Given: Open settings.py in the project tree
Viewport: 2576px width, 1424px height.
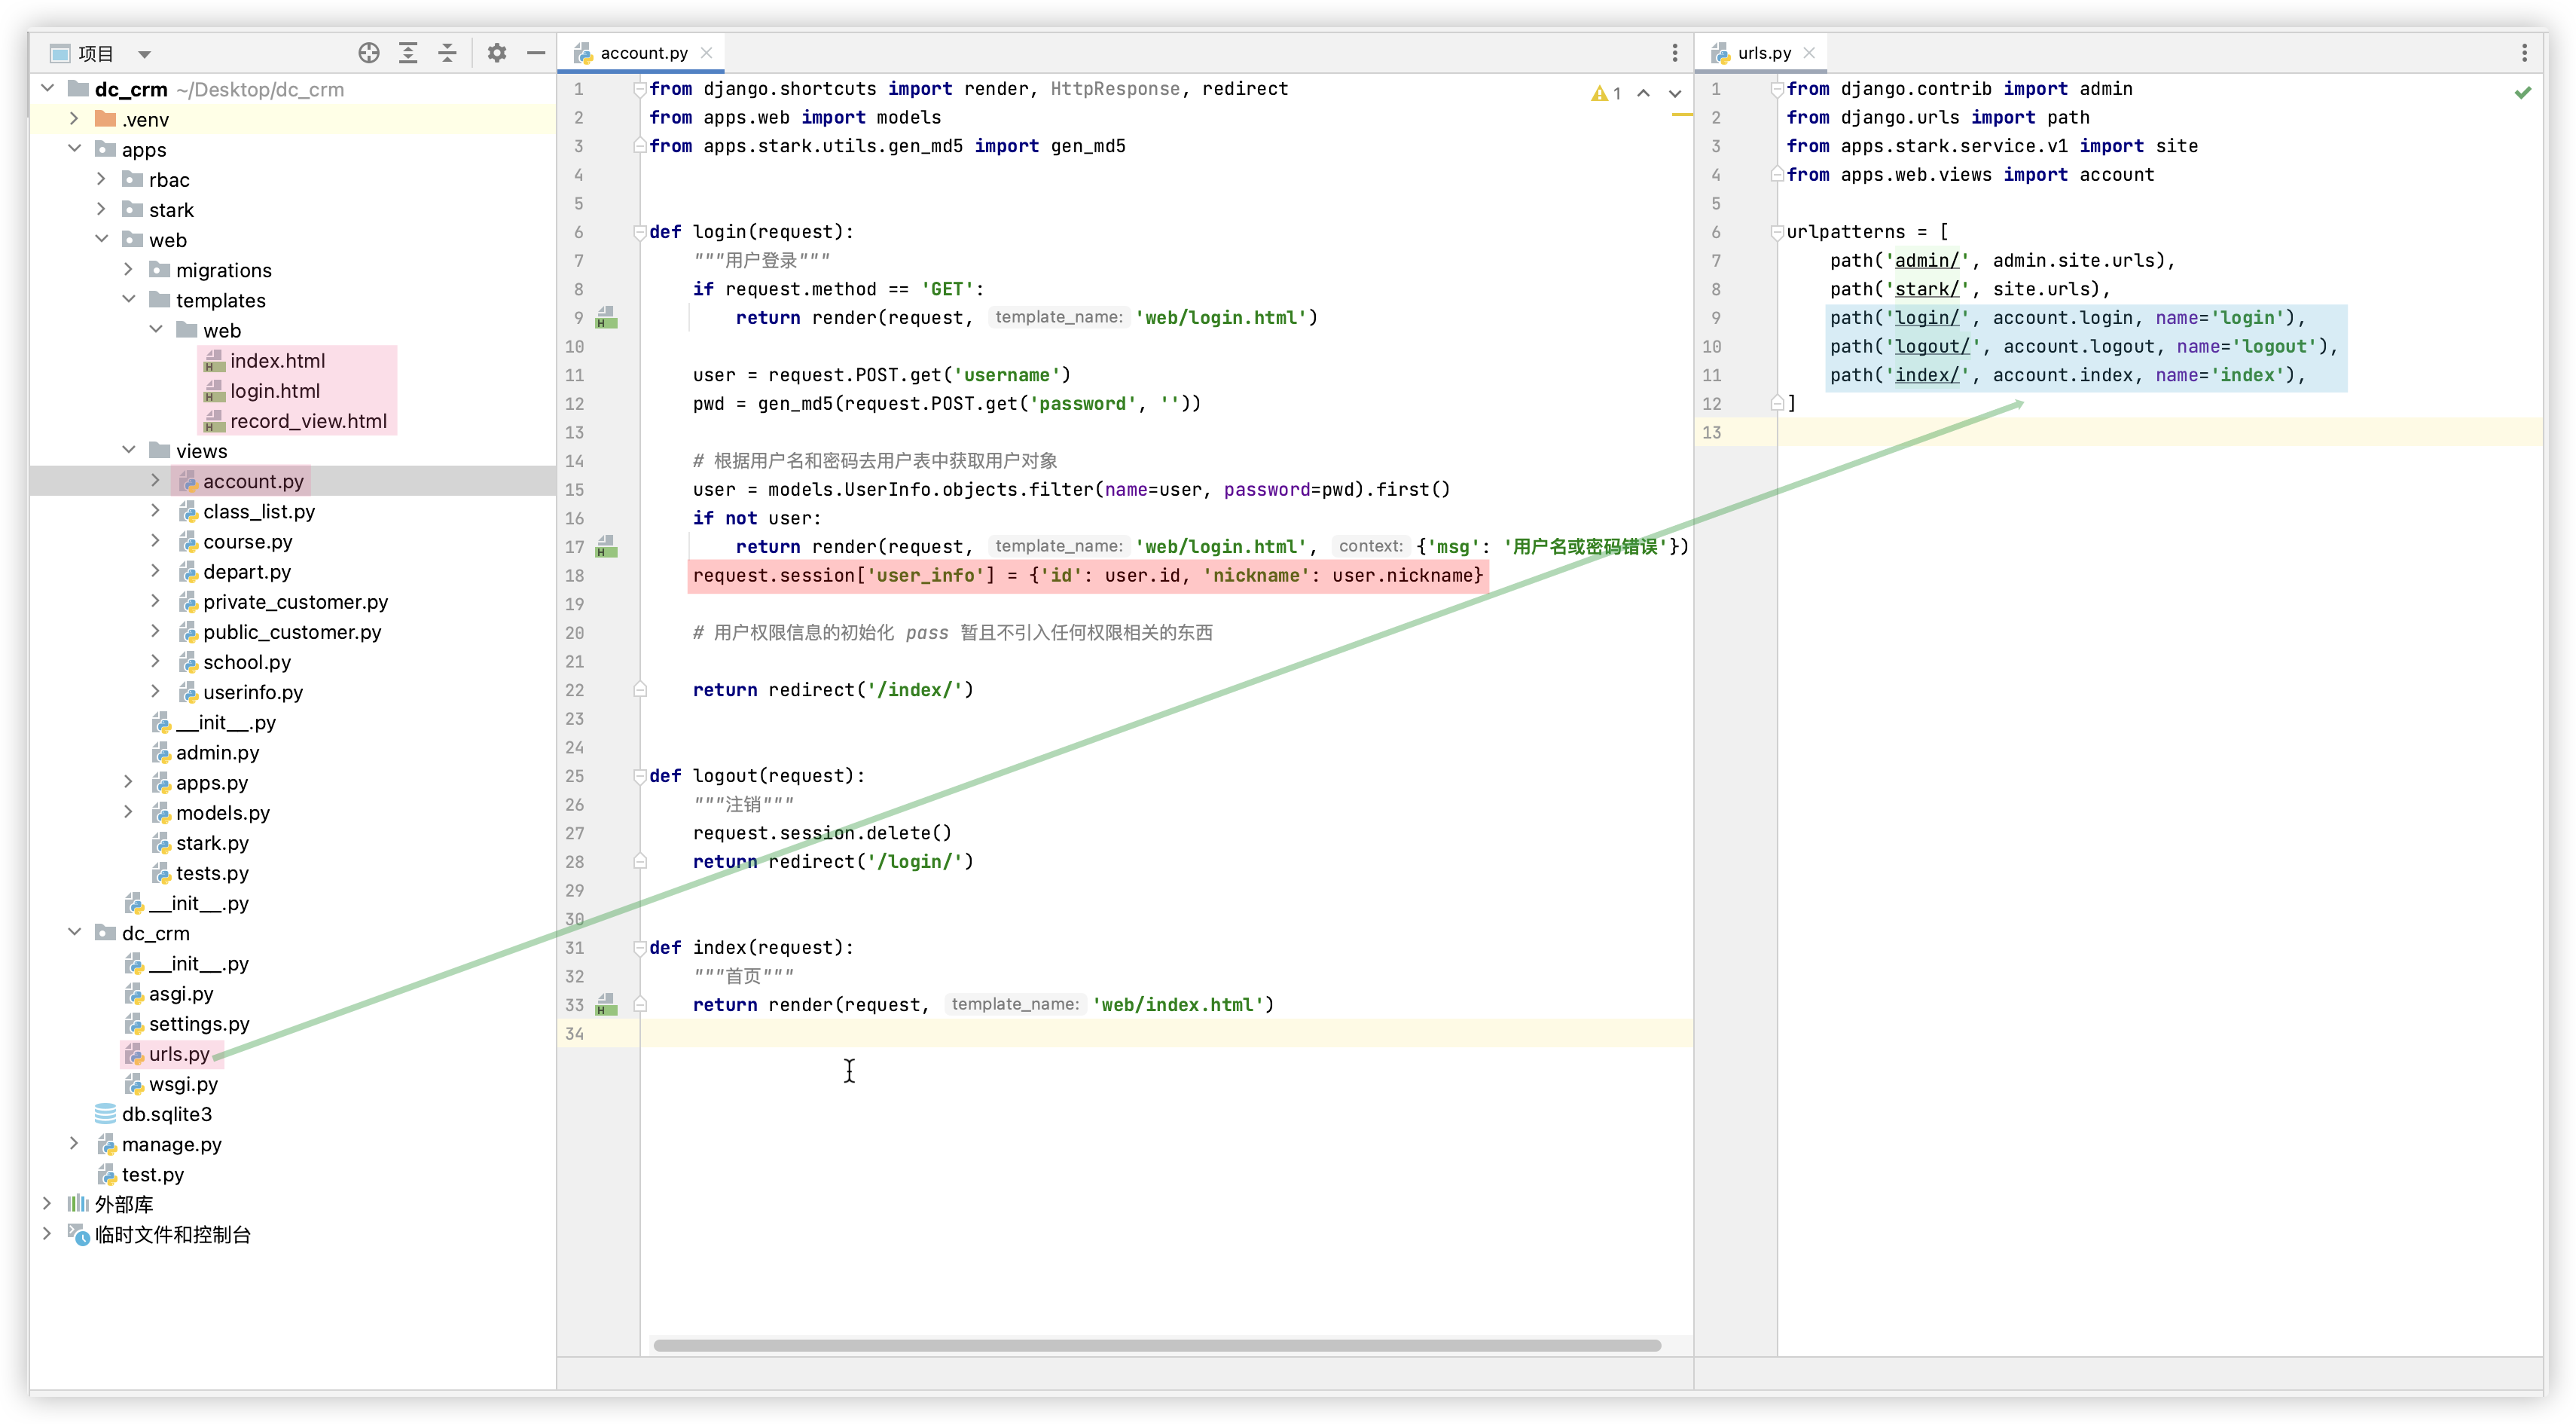Looking at the screenshot, I should (199, 1024).
